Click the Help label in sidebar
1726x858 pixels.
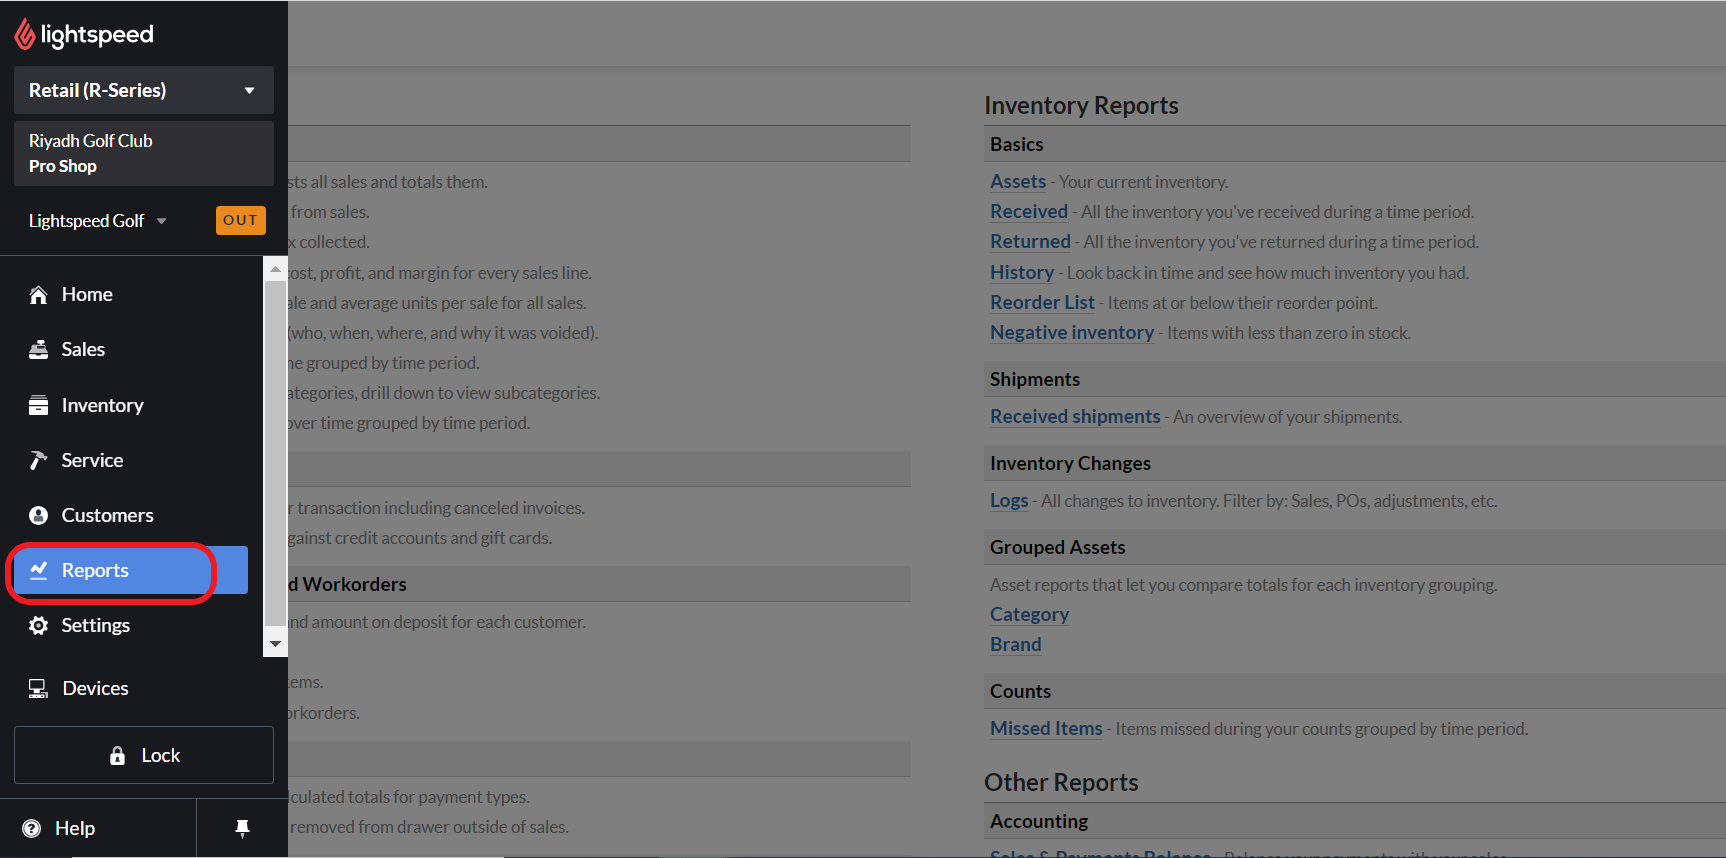(x=75, y=828)
